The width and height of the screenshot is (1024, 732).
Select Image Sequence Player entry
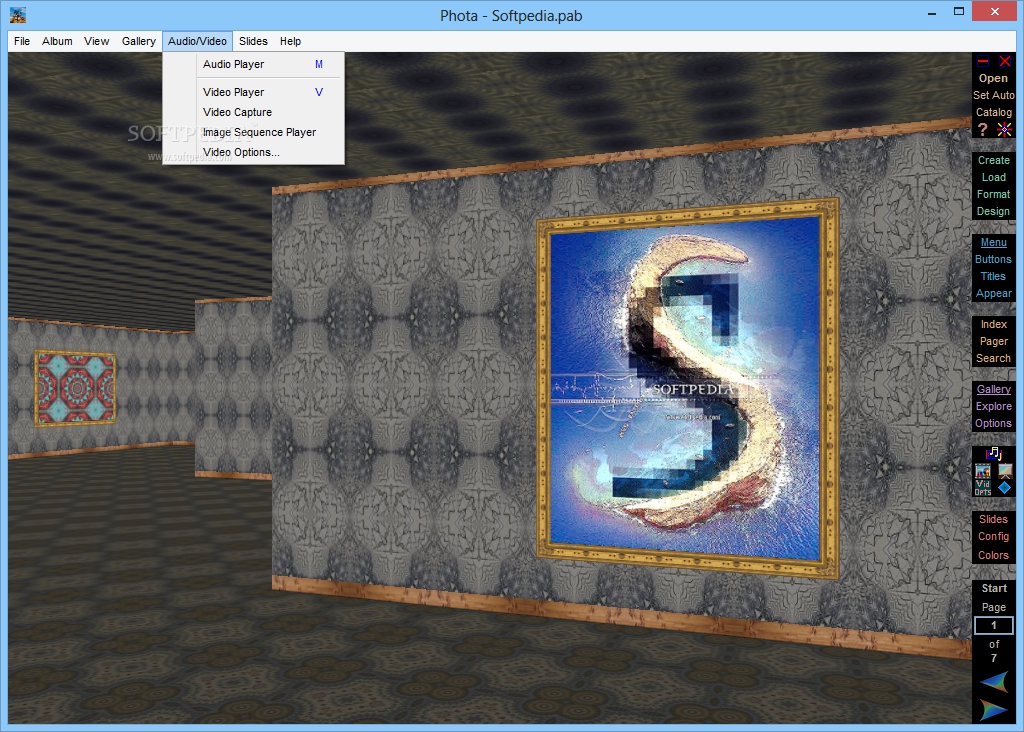(253, 132)
